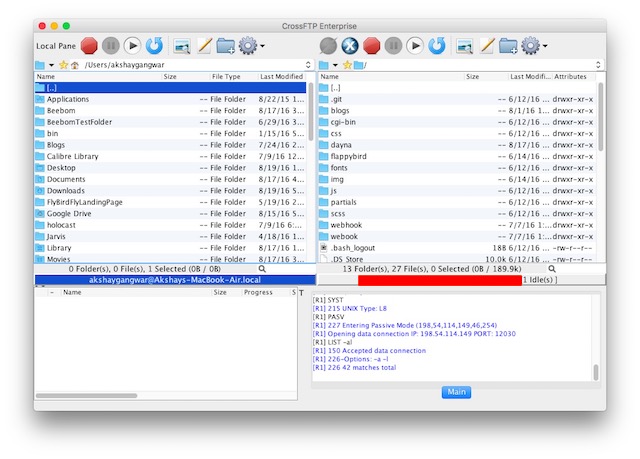This screenshot has width=640, height=459.
Task: Expand the local gear dropdown arrow
Action: click(262, 46)
